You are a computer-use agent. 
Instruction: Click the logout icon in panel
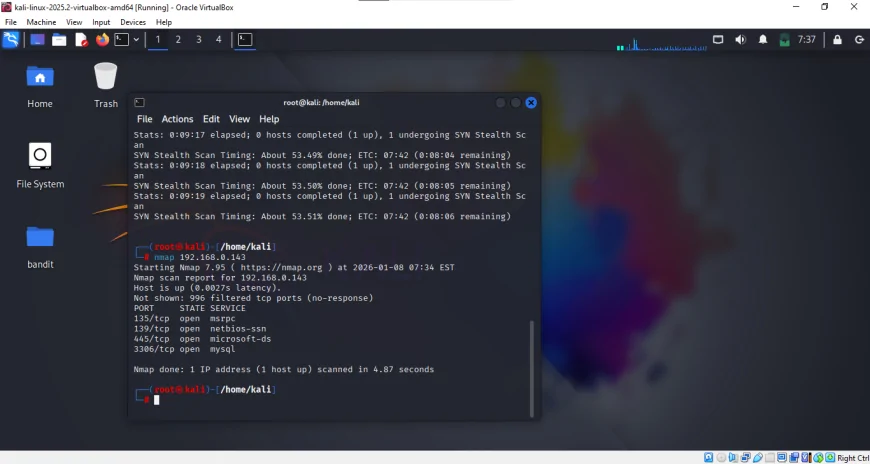859,40
